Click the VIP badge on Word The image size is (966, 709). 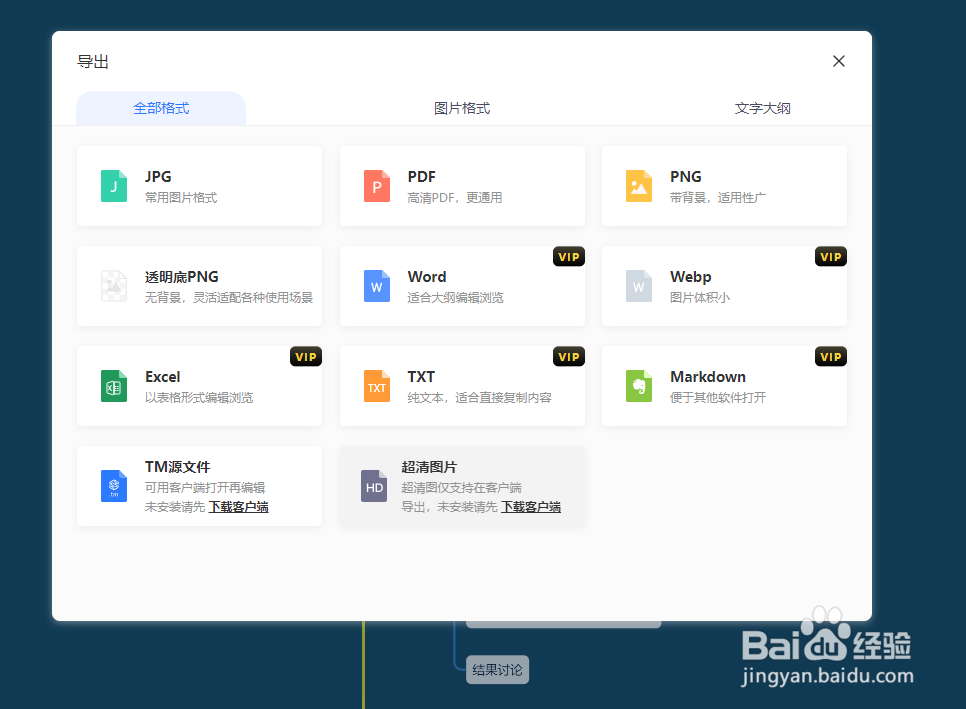pos(569,257)
